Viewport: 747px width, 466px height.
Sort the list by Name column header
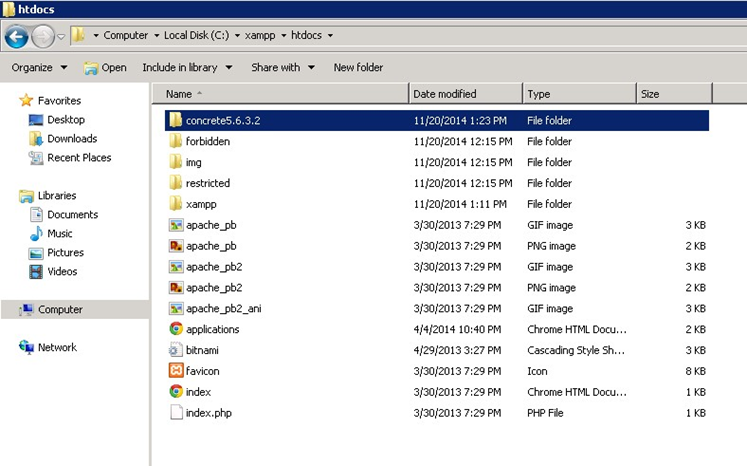pyautogui.click(x=179, y=94)
